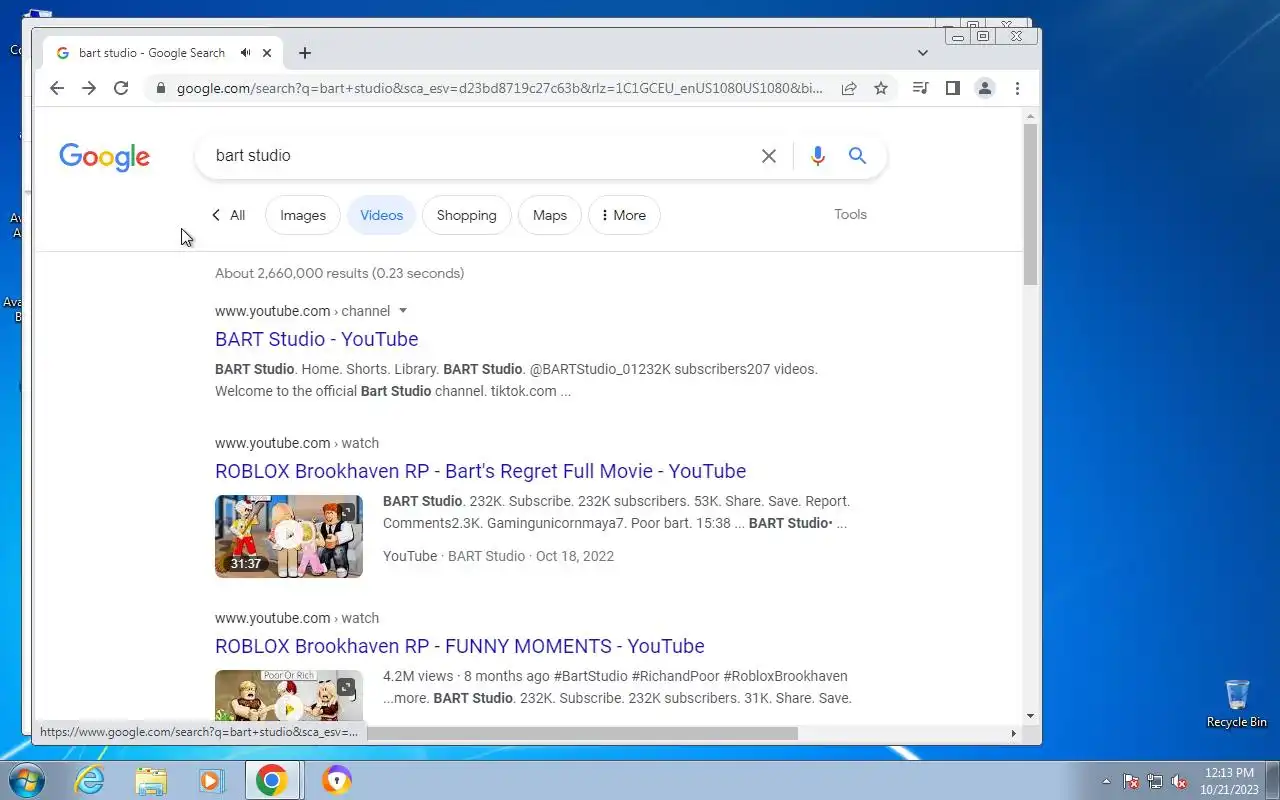The image size is (1280, 800).
Task: Go back to the previous page
Action: pos(57,88)
